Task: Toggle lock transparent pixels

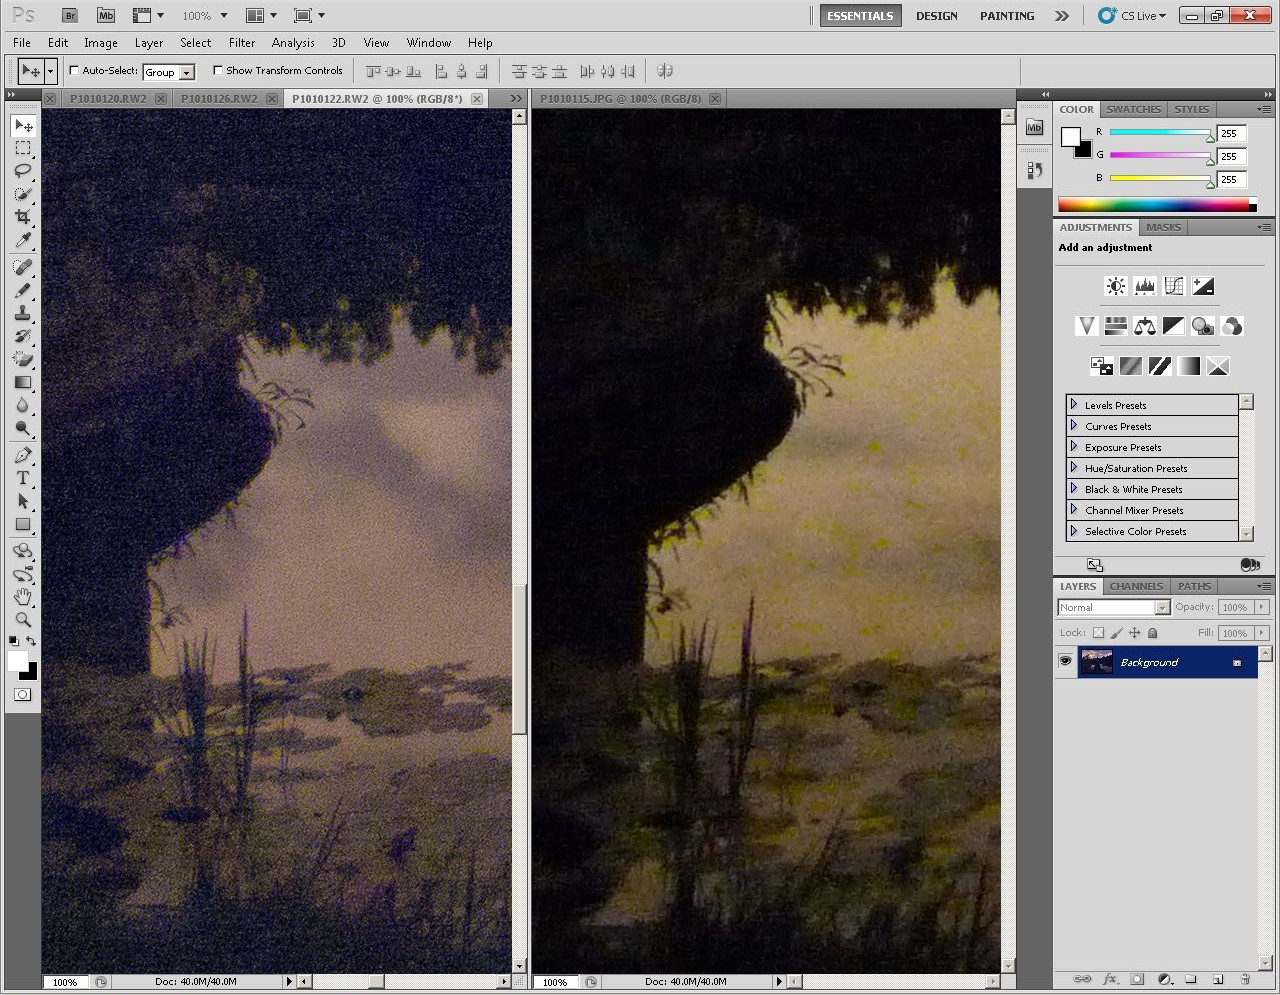Action: coord(1098,633)
